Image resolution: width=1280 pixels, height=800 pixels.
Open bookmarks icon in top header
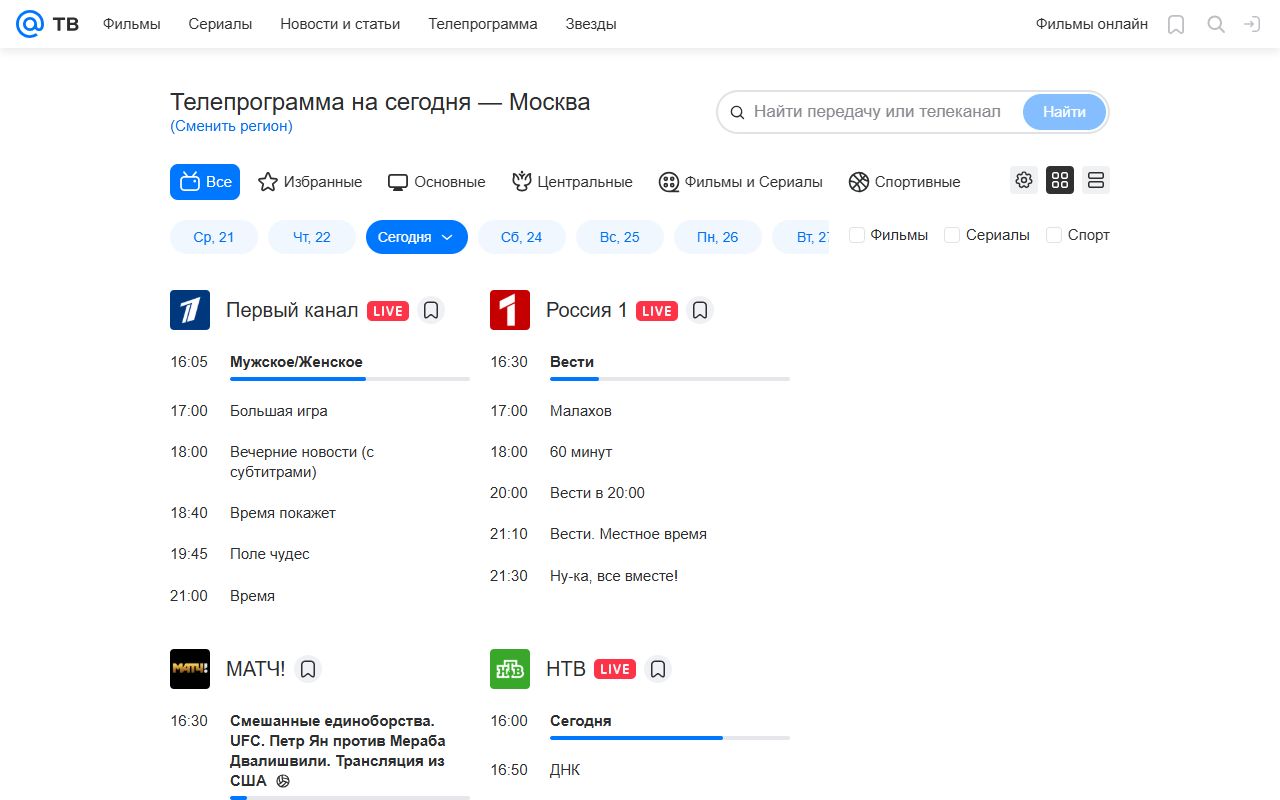1176,24
